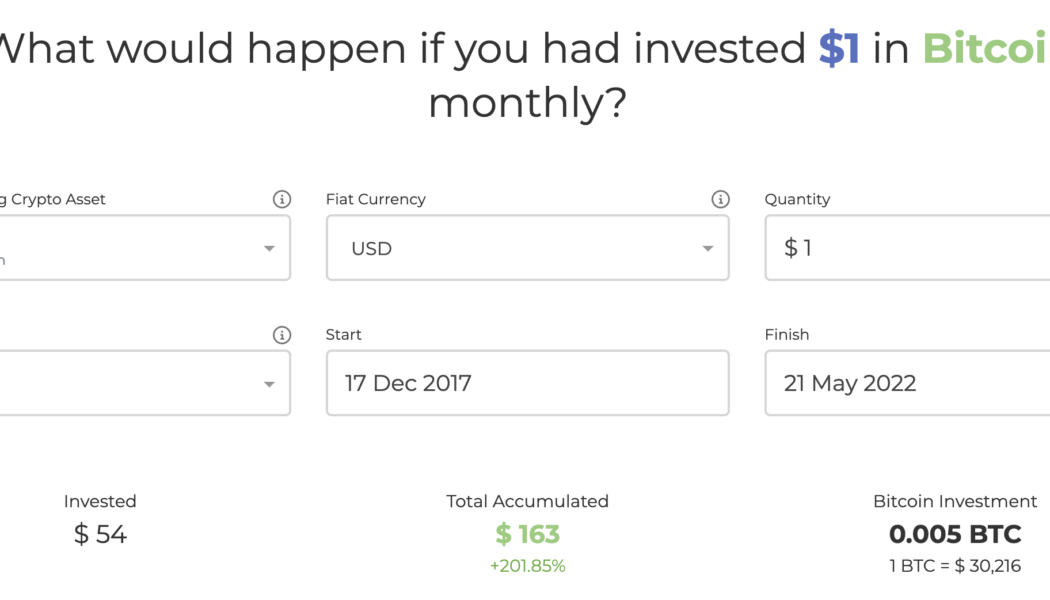
Task: Open the Fiat Currency dropdown
Action: 527,248
